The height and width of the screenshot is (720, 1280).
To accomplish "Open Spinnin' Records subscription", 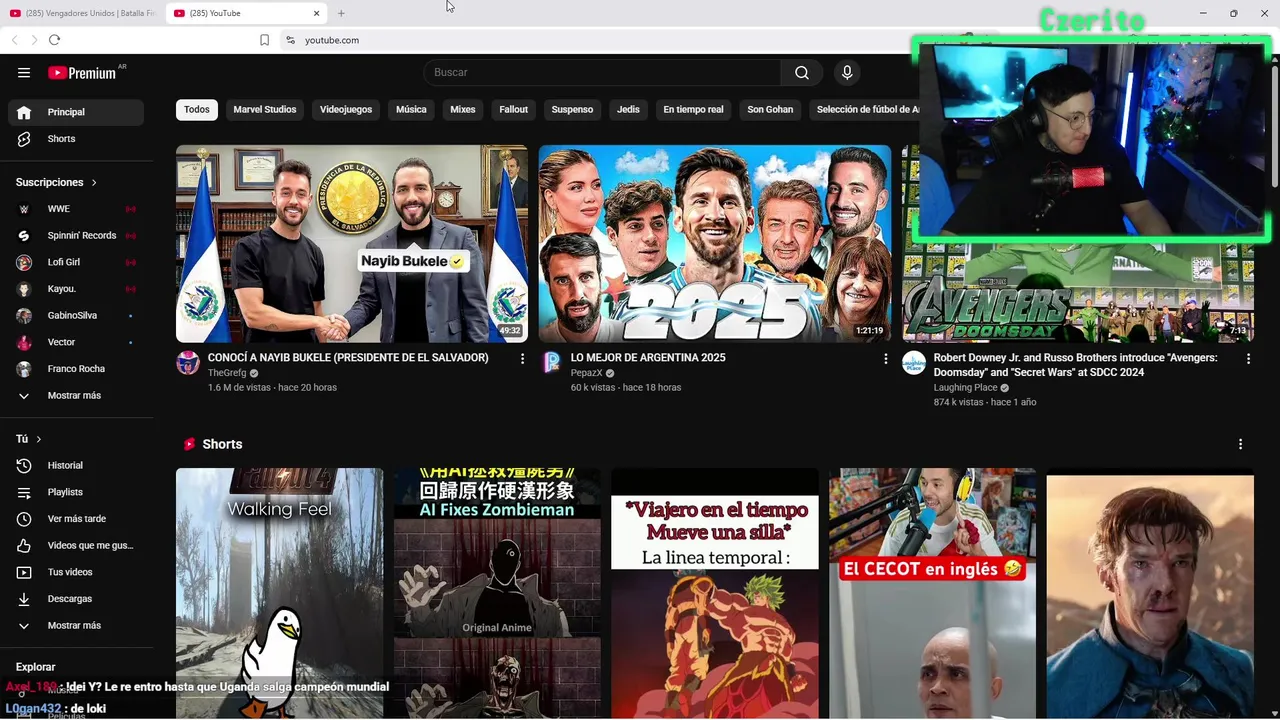I will tap(75, 236).
